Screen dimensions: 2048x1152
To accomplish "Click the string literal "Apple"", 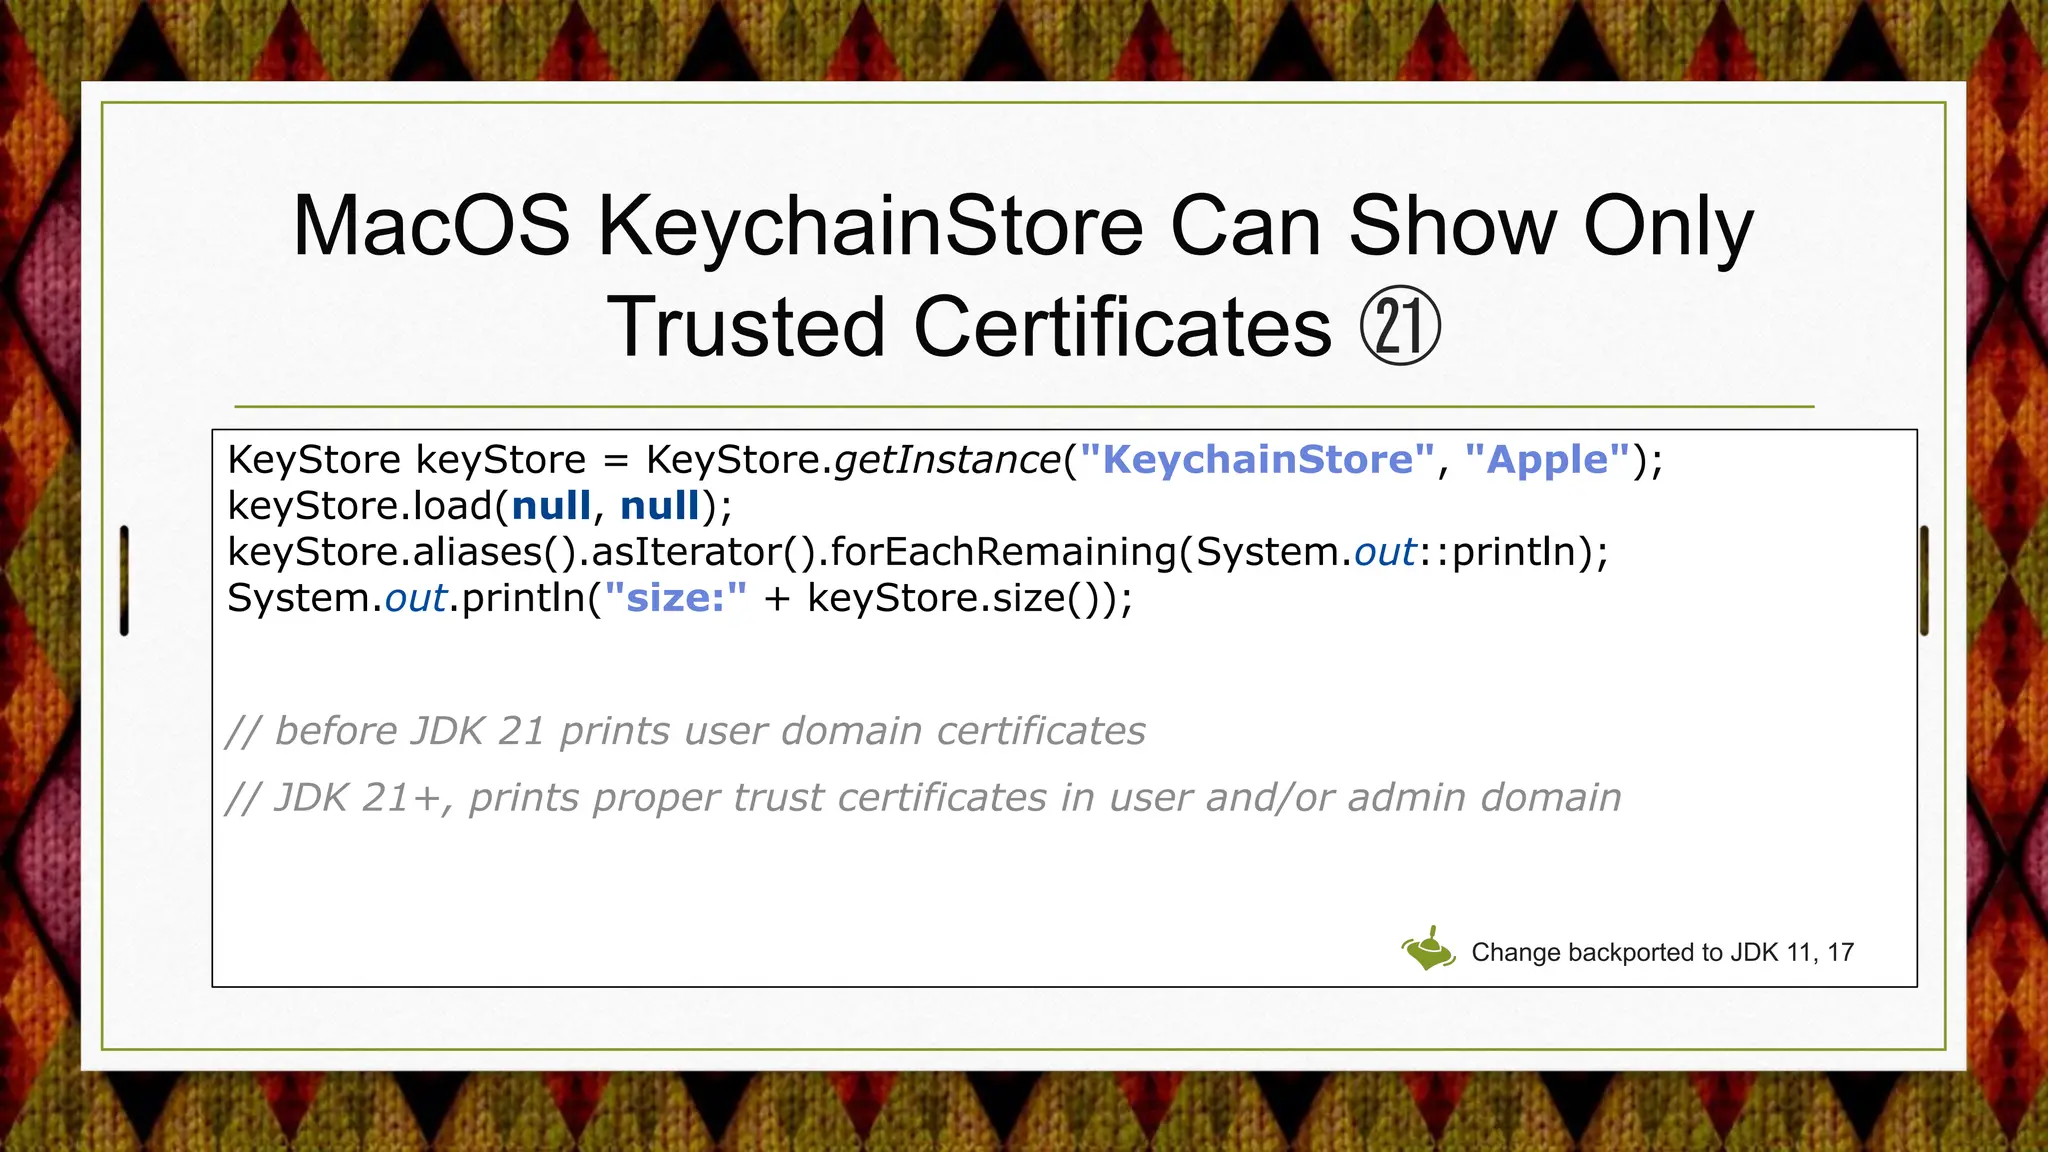I will click(x=1547, y=460).
